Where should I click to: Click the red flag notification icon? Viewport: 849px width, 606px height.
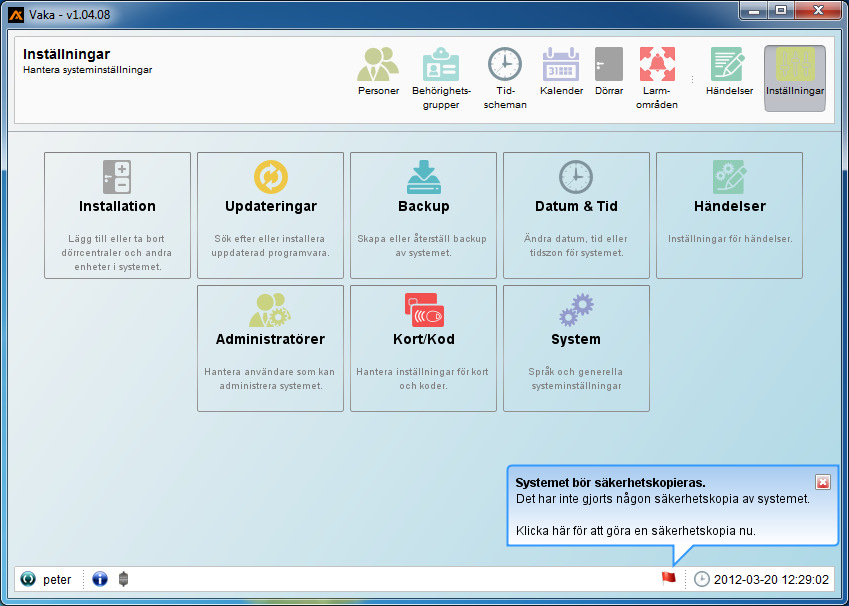pos(669,578)
